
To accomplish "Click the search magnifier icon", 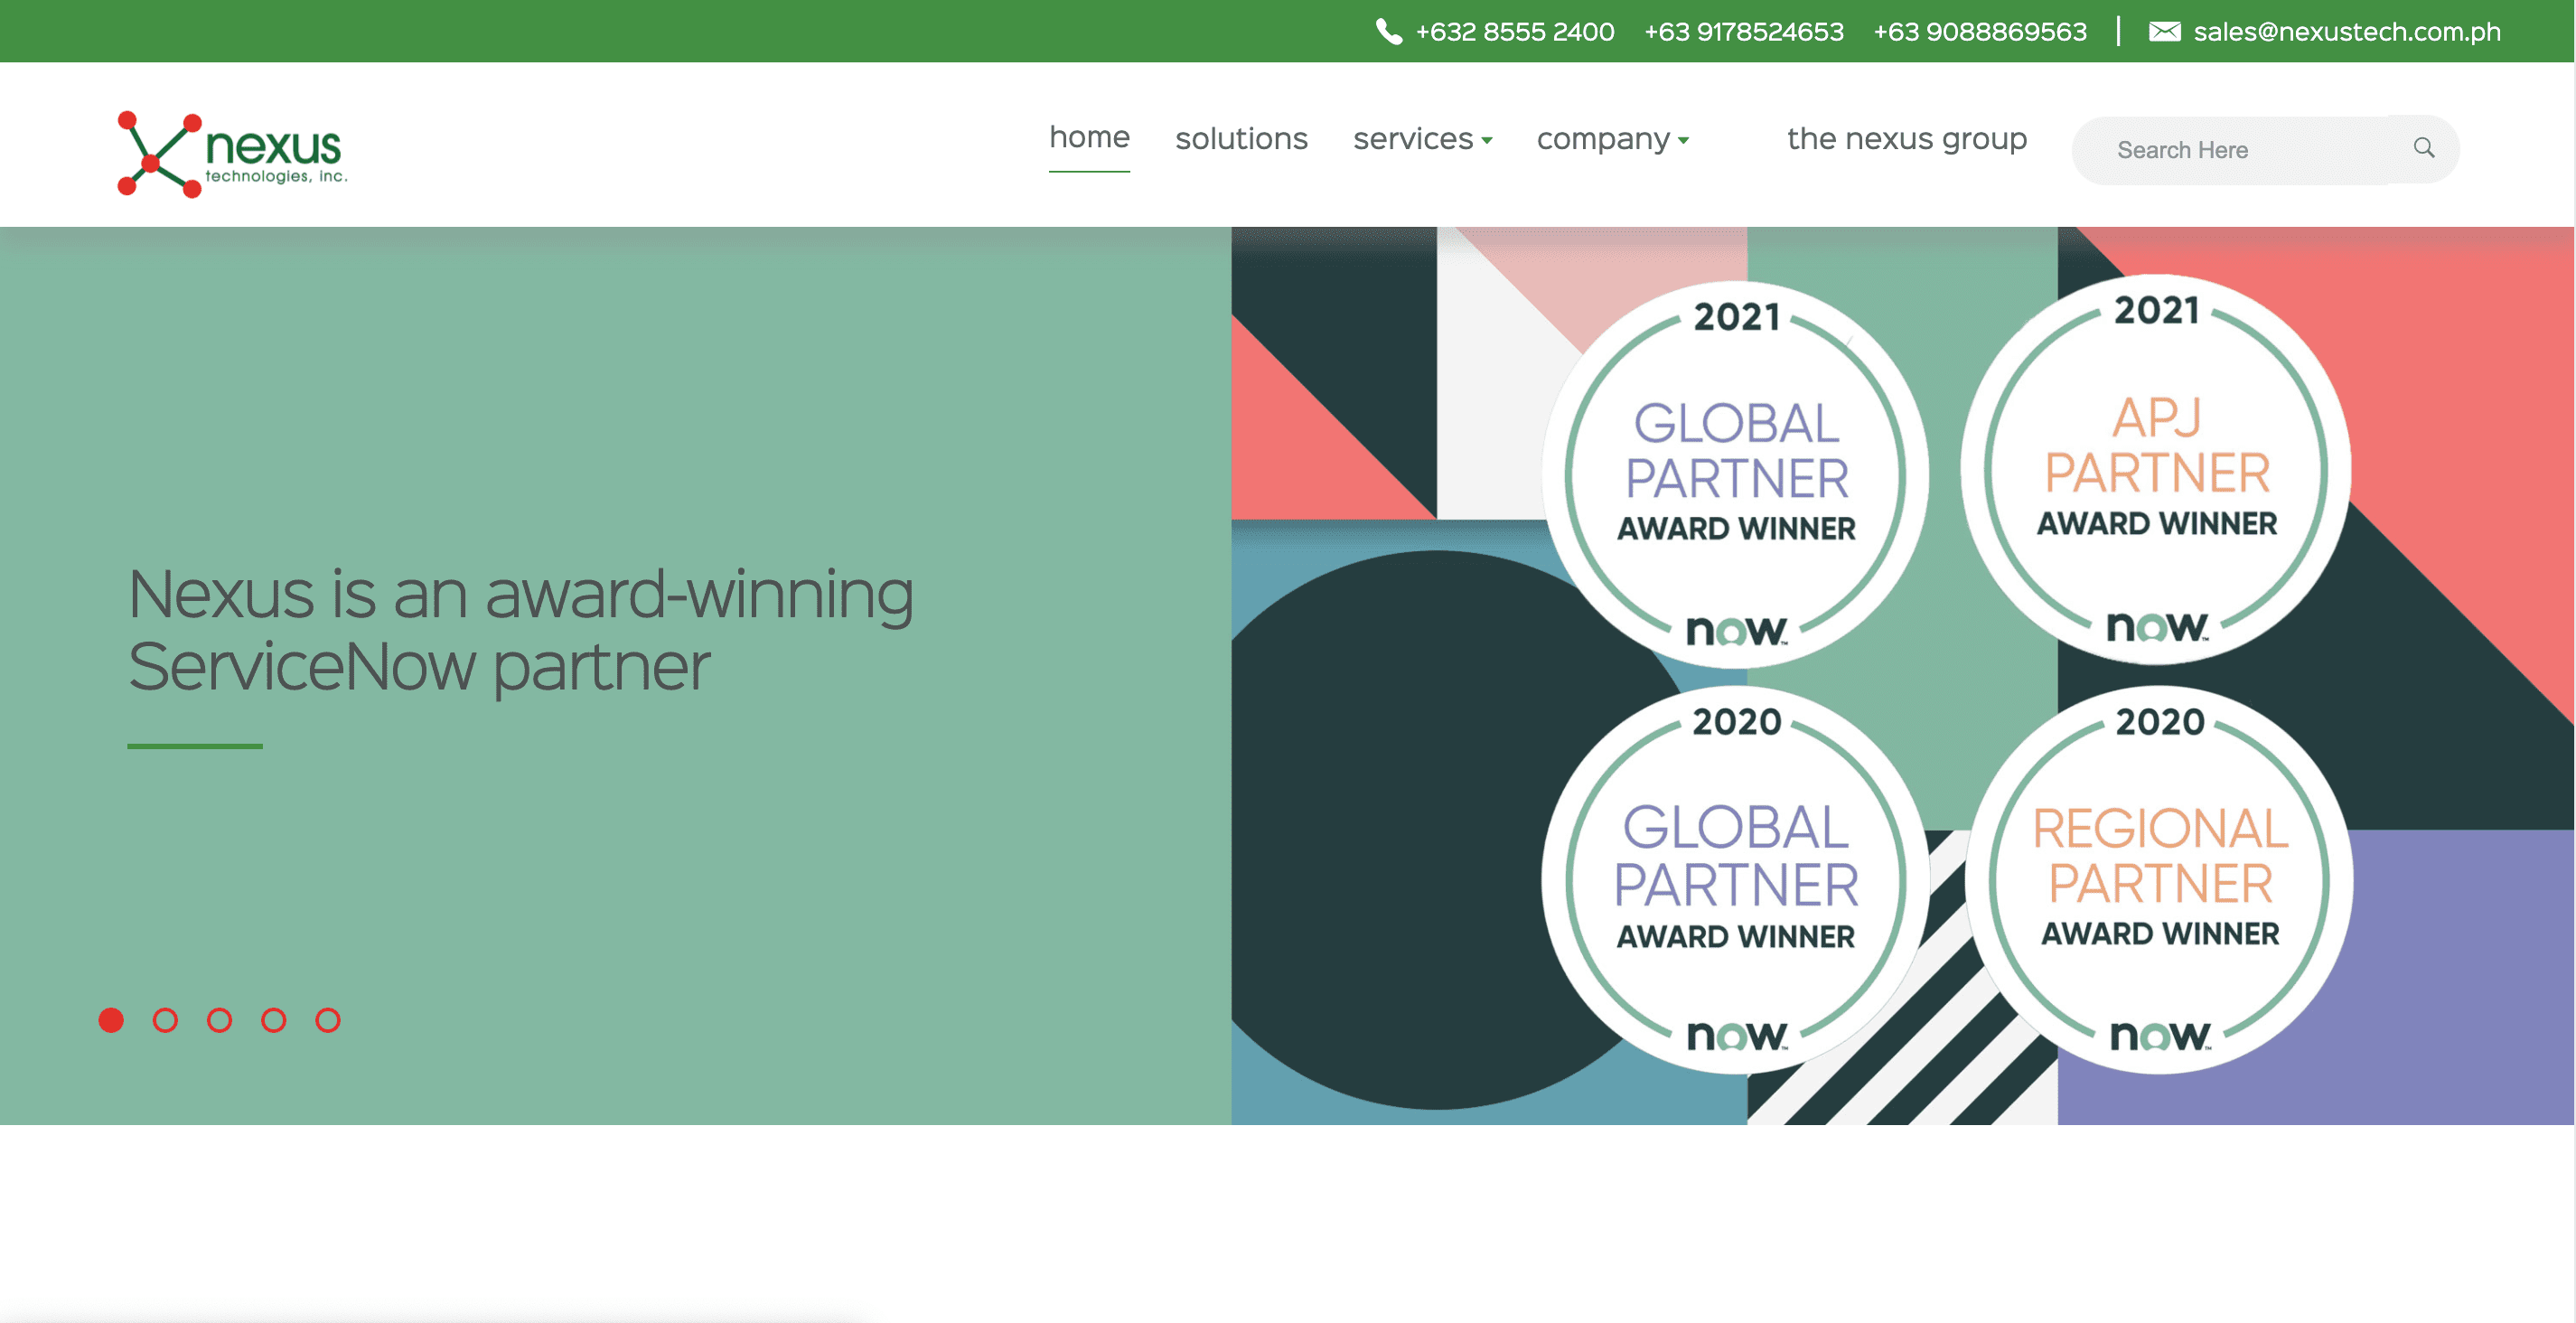I will [2423, 148].
